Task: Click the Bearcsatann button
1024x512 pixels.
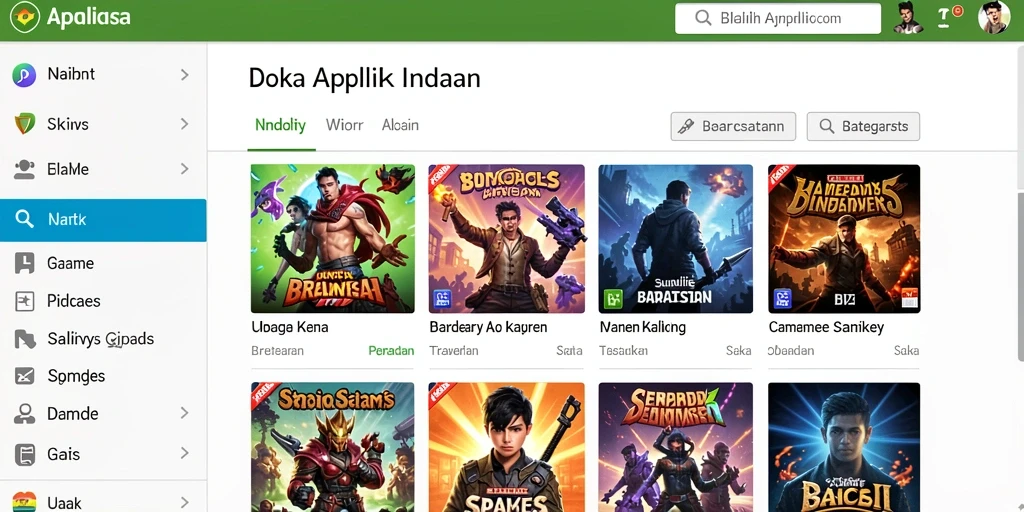Action: [733, 127]
